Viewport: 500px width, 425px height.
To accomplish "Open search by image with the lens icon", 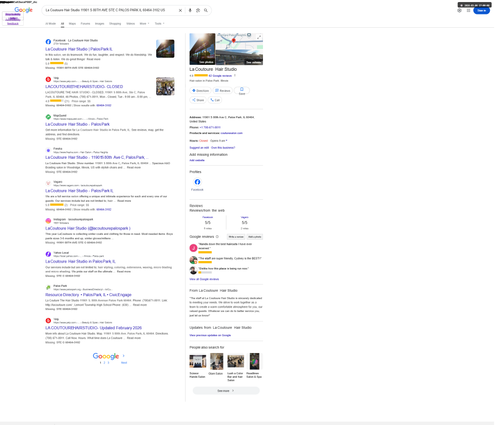I will click(x=198, y=10).
